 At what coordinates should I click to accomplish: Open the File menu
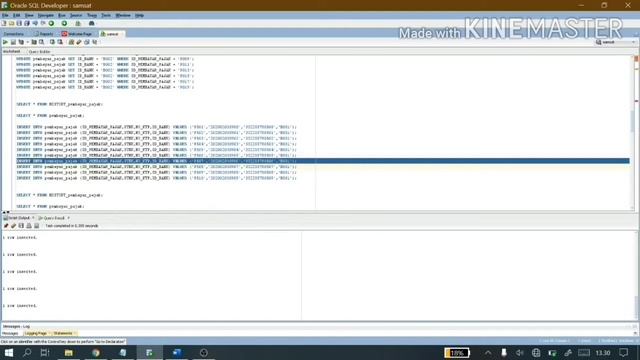coord(5,15)
